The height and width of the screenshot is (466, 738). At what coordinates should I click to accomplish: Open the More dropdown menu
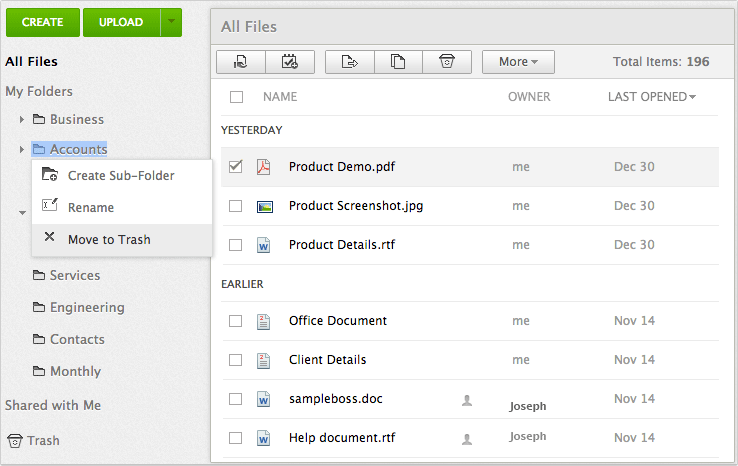(x=518, y=62)
